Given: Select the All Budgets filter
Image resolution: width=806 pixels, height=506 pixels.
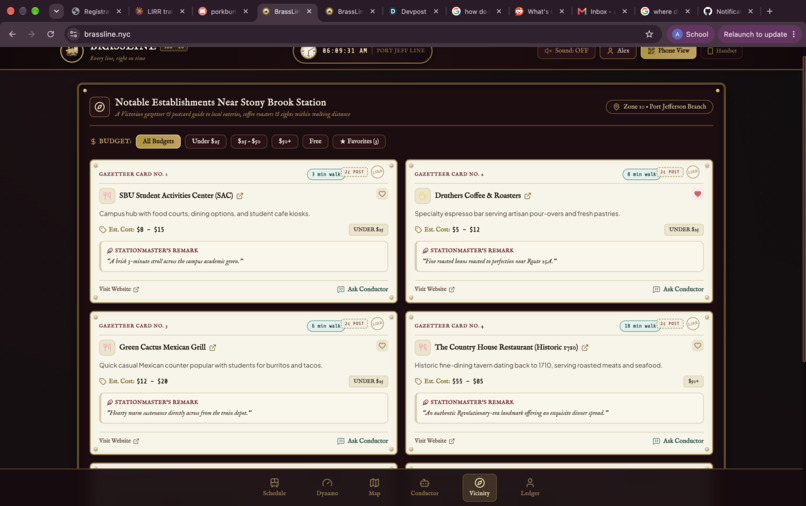Looking at the screenshot, I should click(x=158, y=141).
